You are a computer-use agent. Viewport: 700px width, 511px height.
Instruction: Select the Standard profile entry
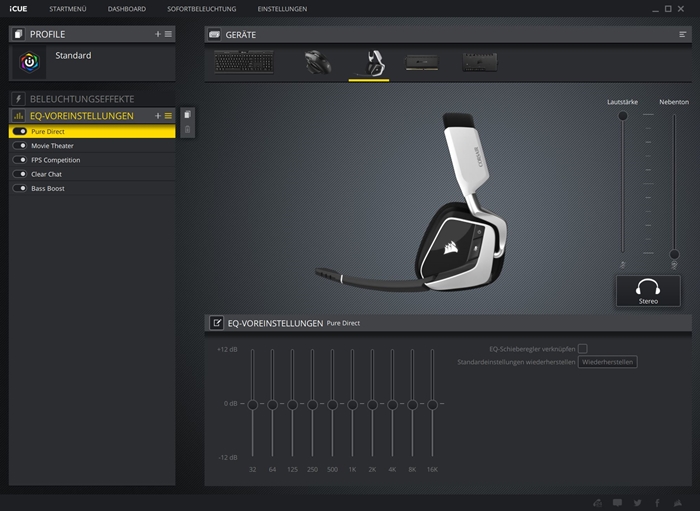[92, 62]
